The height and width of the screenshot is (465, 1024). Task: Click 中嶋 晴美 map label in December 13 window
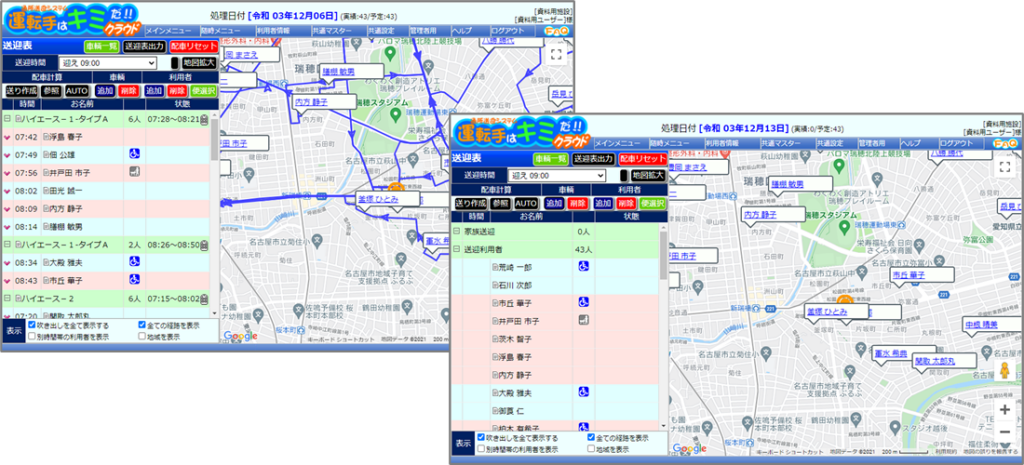click(982, 325)
